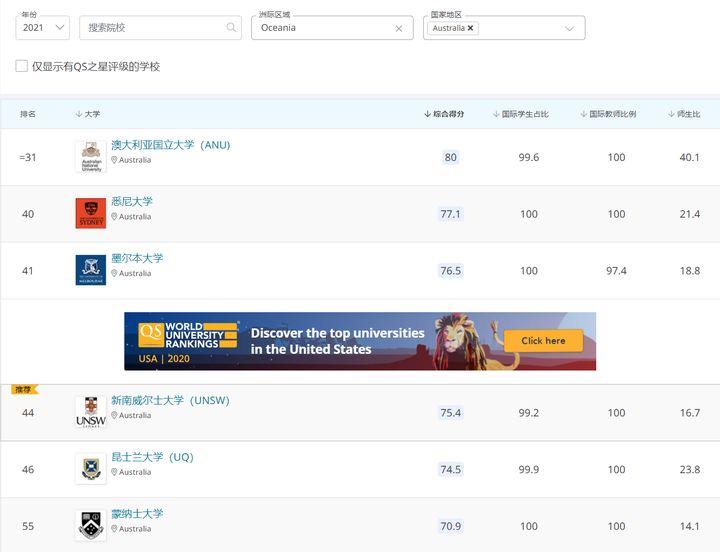This screenshot has height=552, width=720.
Task: Sort by the 国际教师比例 column header
Action: coord(608,114)
